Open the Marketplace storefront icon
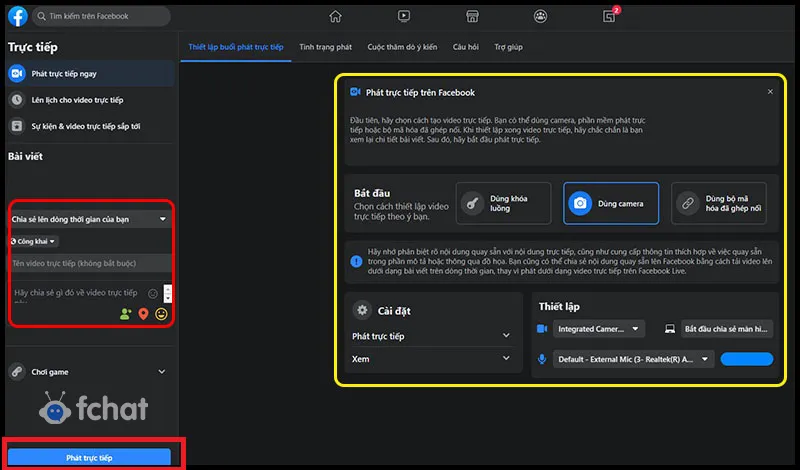Viewport: 800px width, 470px height. coord(472,16)
